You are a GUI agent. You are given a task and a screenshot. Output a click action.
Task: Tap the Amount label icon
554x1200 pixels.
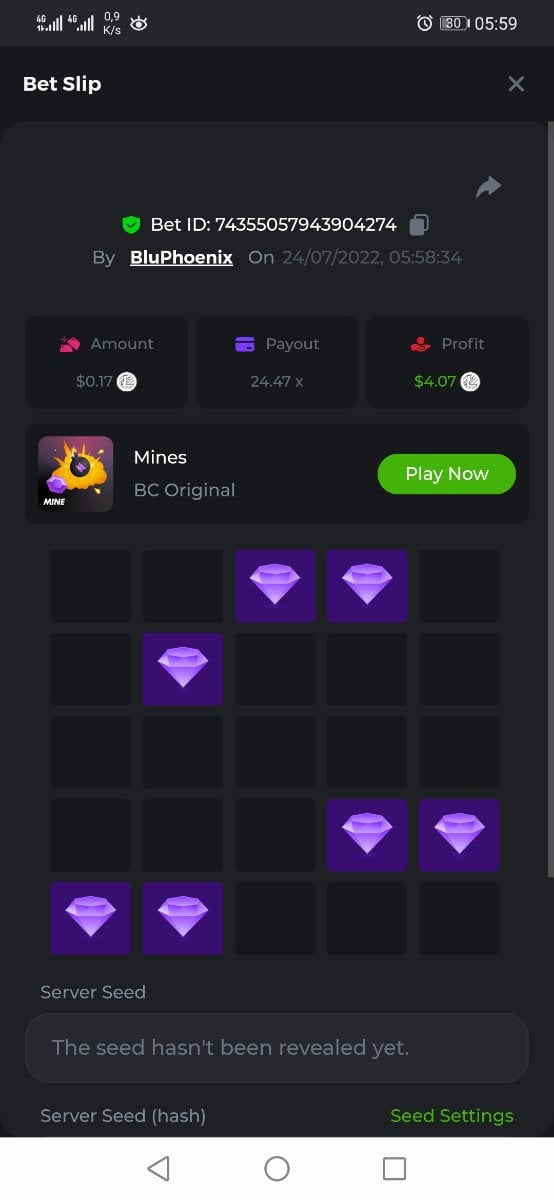pos(70,344)
